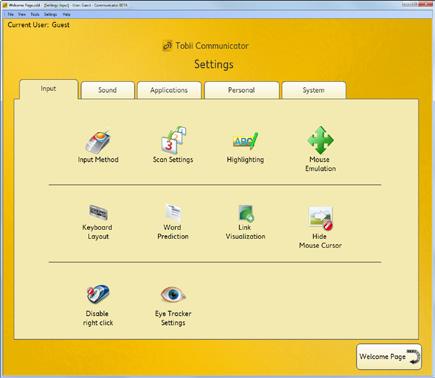
Task: Open the File menu
Action: click(x=11, y=15)
